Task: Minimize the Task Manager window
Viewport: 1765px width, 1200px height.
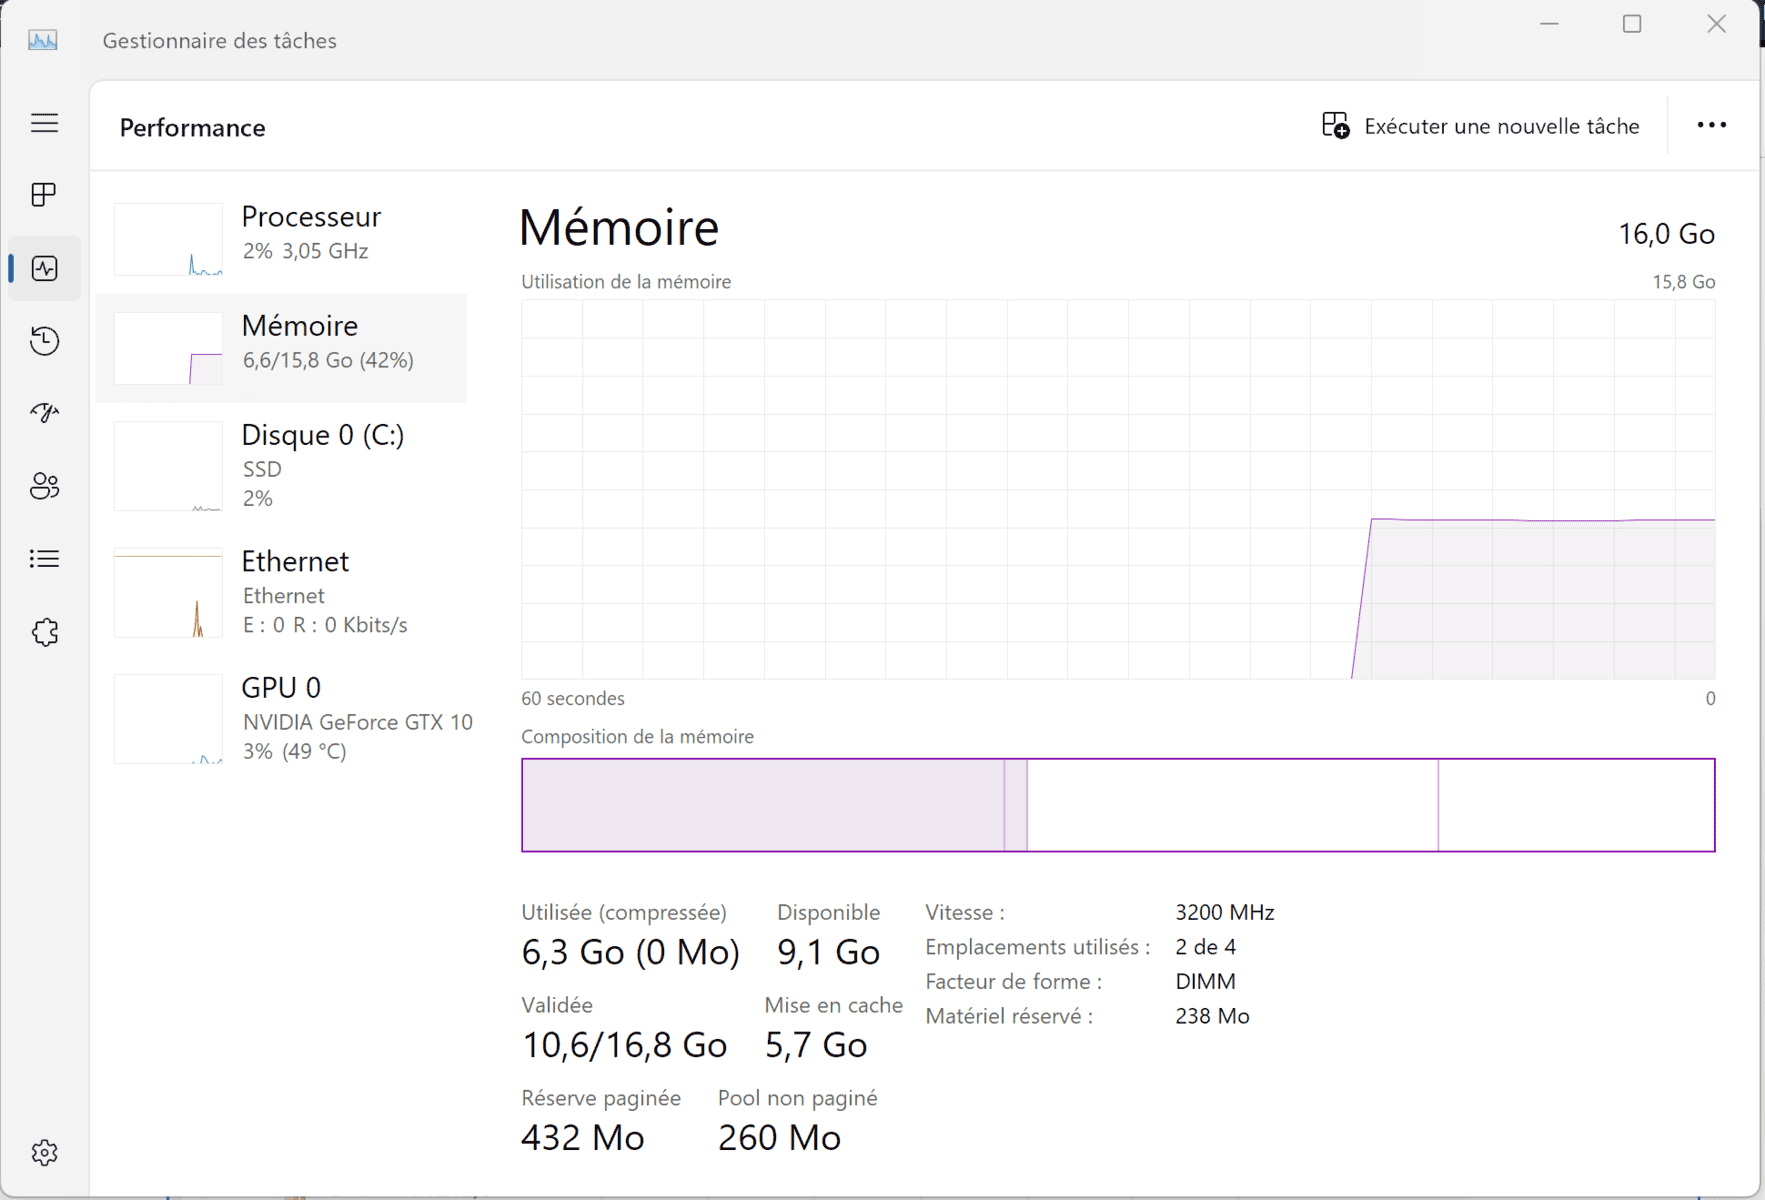Action: click(x=1549, y=24)
